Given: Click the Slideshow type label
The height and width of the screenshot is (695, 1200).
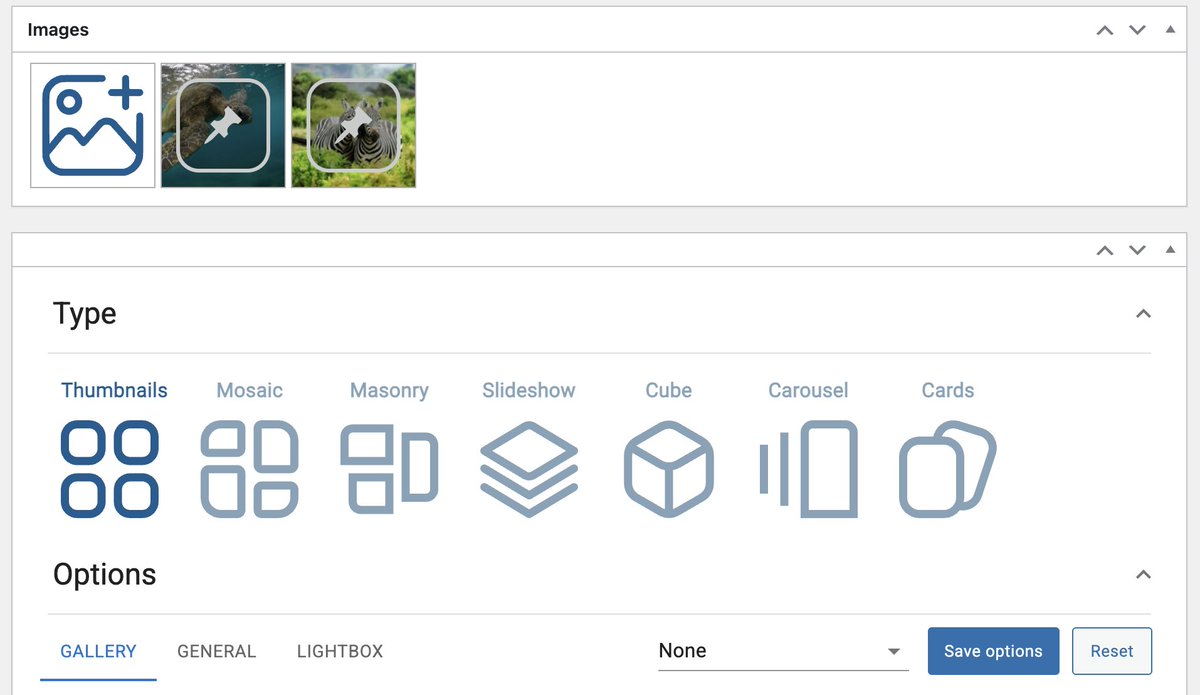Looking at the screenshot, I should pyautogui.click(x=529, y=390).
